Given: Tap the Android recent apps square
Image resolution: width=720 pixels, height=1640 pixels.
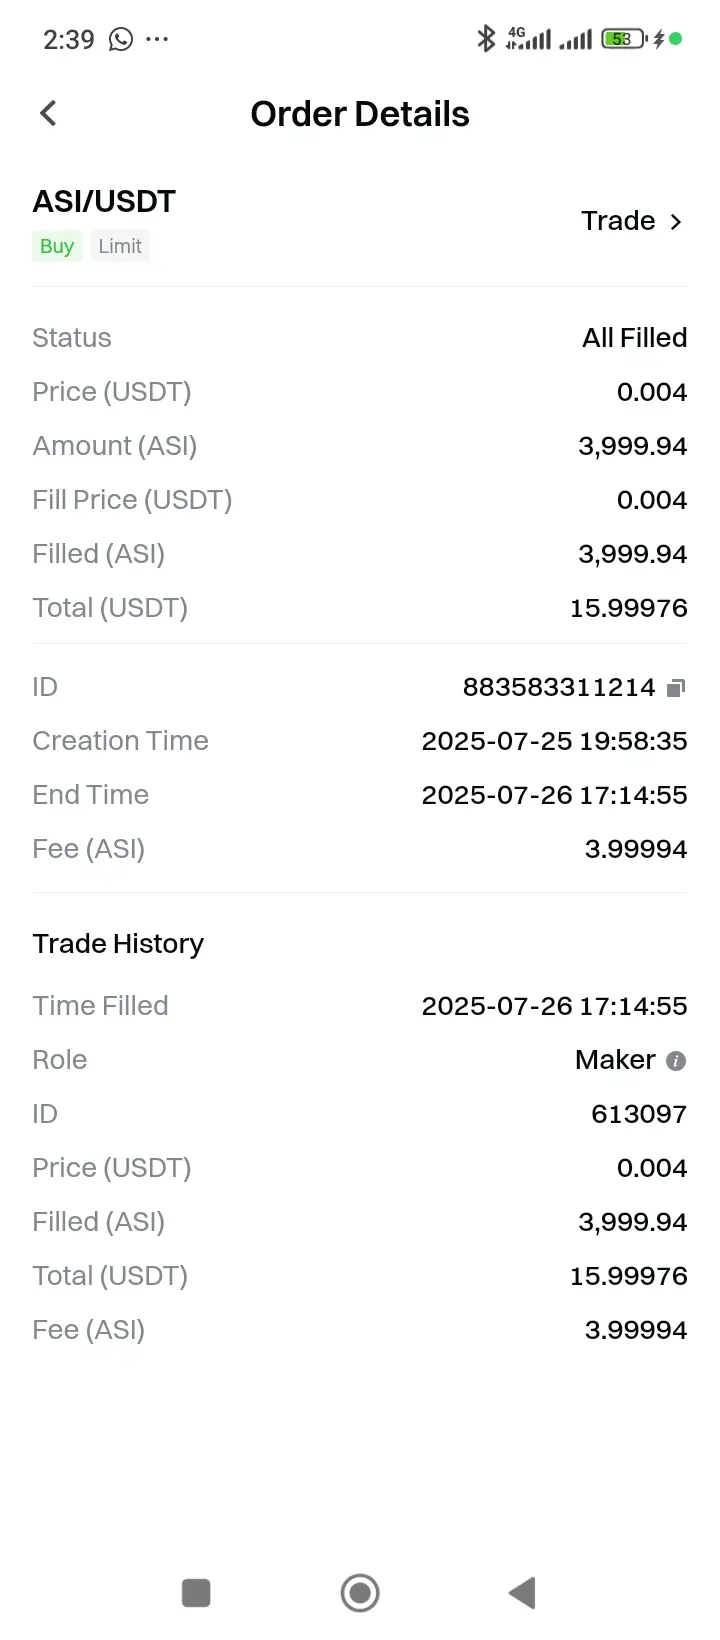Looking at the screenshot, I should click(x=196, y=1593).
